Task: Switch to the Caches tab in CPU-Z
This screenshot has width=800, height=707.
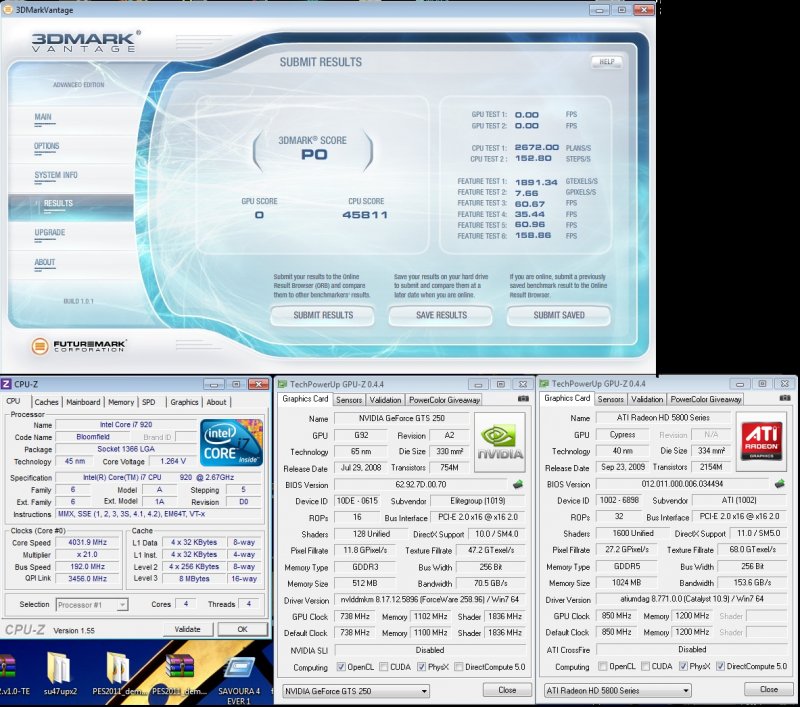Action: coord(46,402)
